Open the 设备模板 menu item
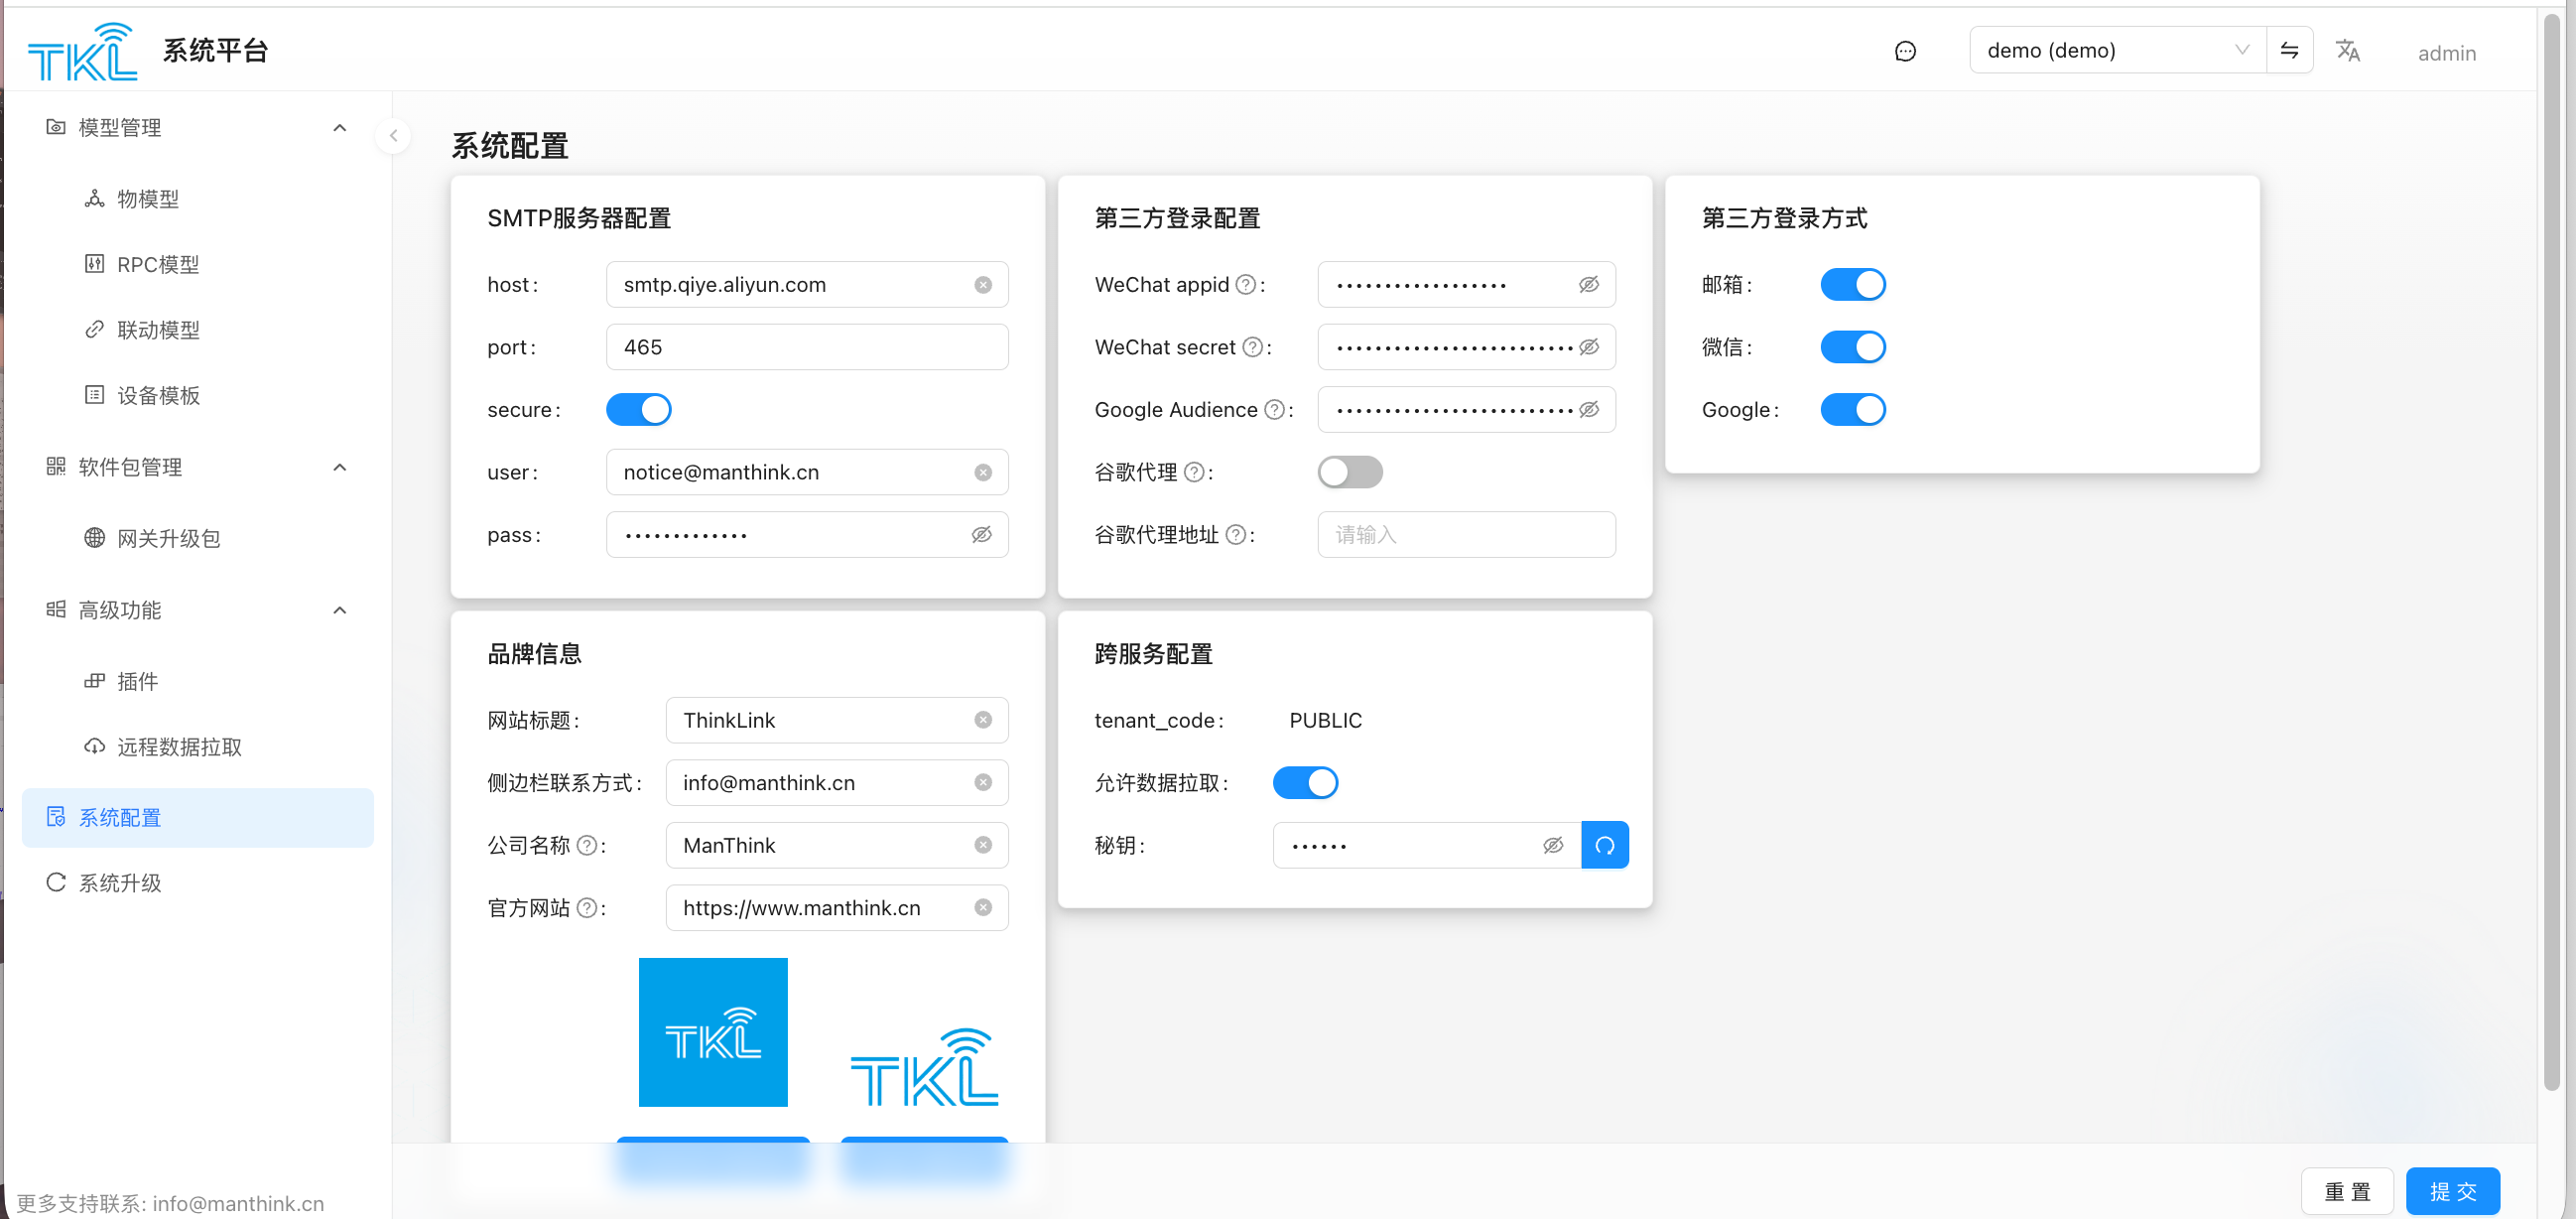2576x1219 pixels. 198,395
